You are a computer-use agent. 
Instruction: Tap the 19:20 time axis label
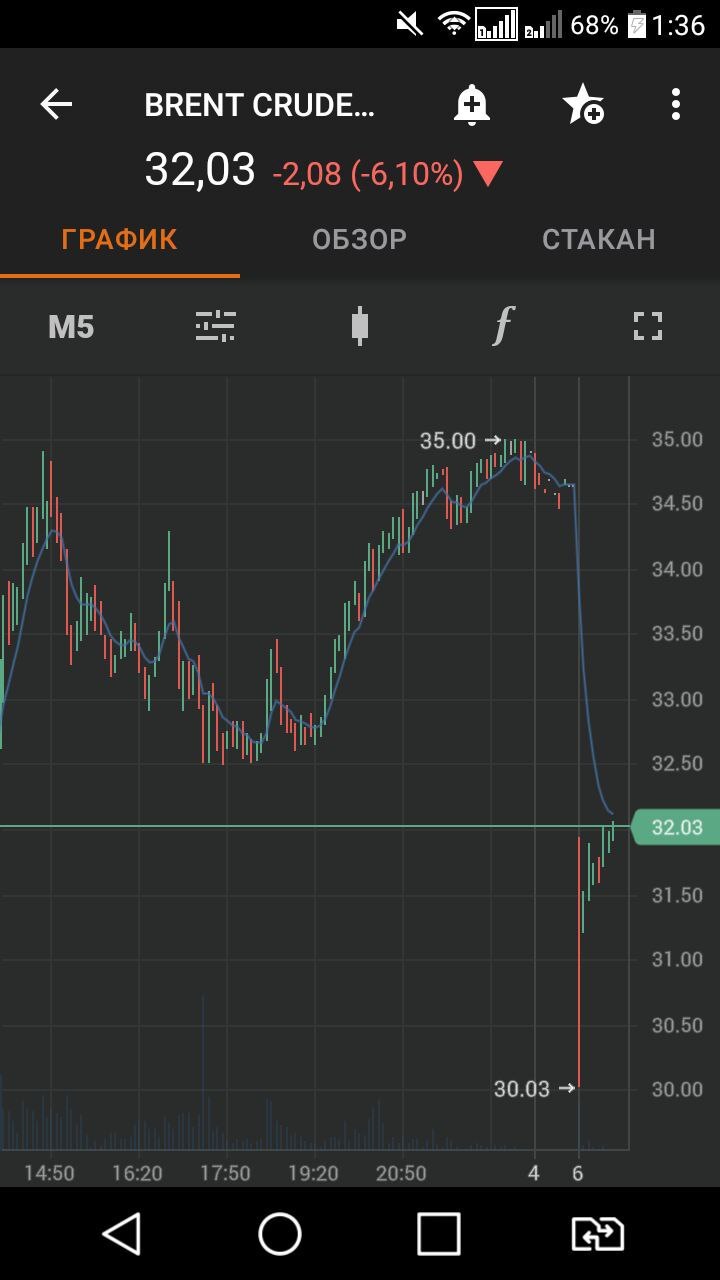(313, 1173)
